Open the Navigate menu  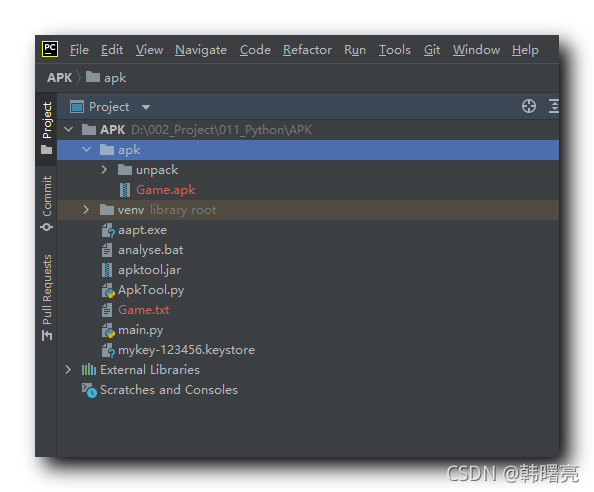pos(201,50)
